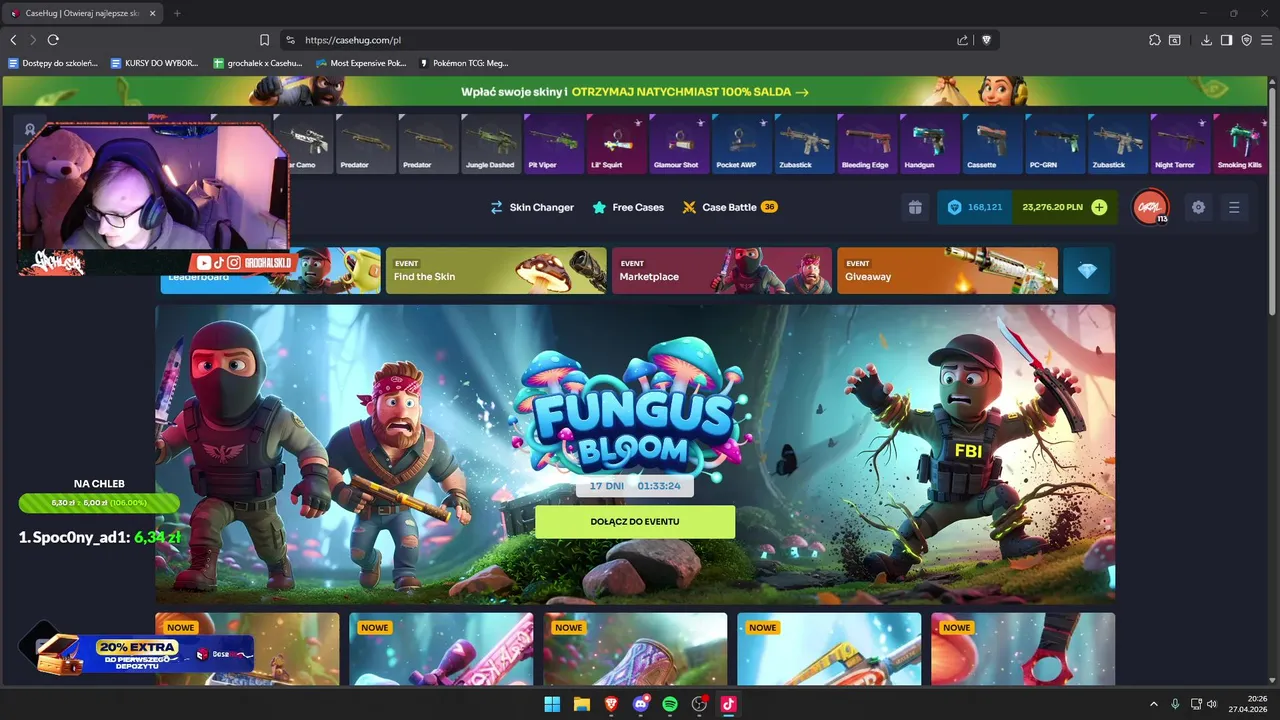Open the browser downloads icon
The width and height of the screenshot is (1280, 720).
point(1206,40)
